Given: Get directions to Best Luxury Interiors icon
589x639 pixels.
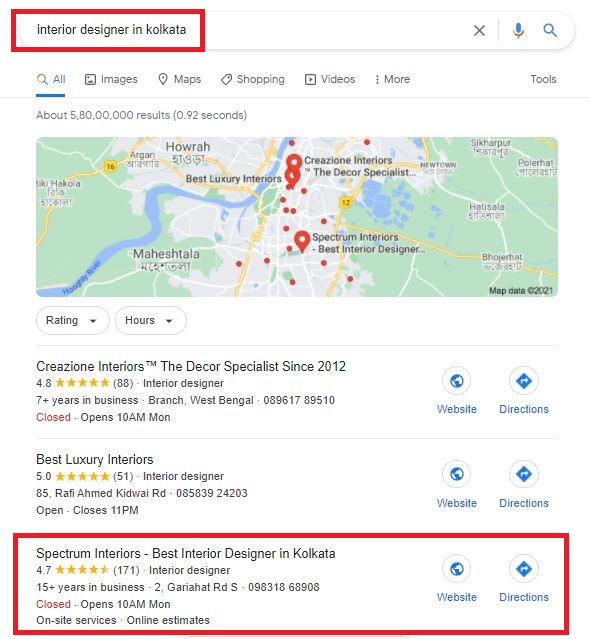Looking at the screenshot, I should pos(524,474).
